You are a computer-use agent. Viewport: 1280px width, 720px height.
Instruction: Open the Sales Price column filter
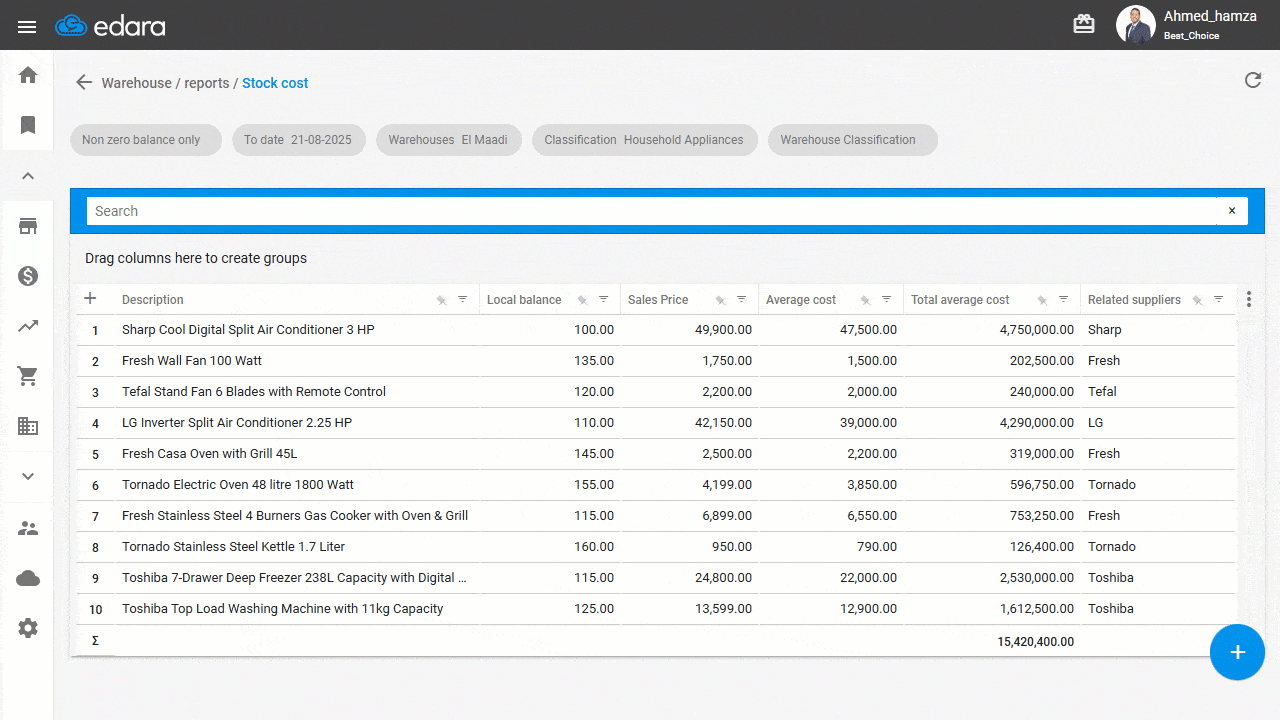pos(741,299)
